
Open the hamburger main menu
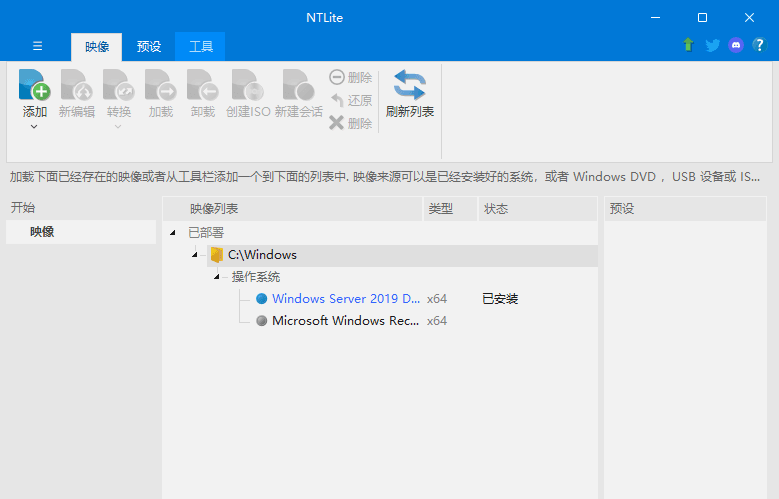click(x=38, y=46)
